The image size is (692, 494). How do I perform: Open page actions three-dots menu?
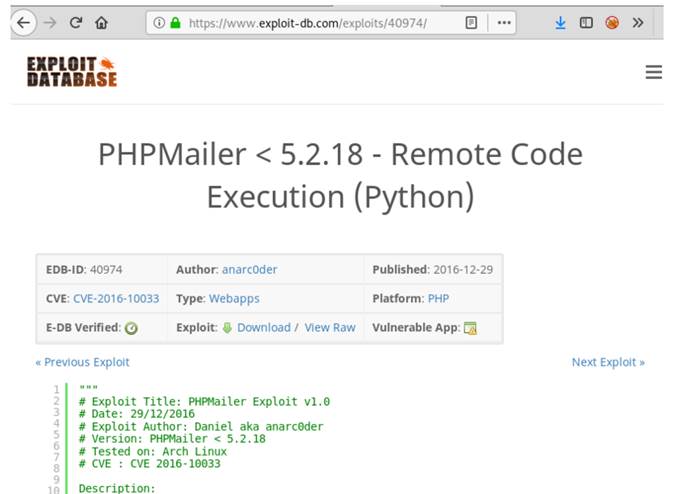(504, 23)
